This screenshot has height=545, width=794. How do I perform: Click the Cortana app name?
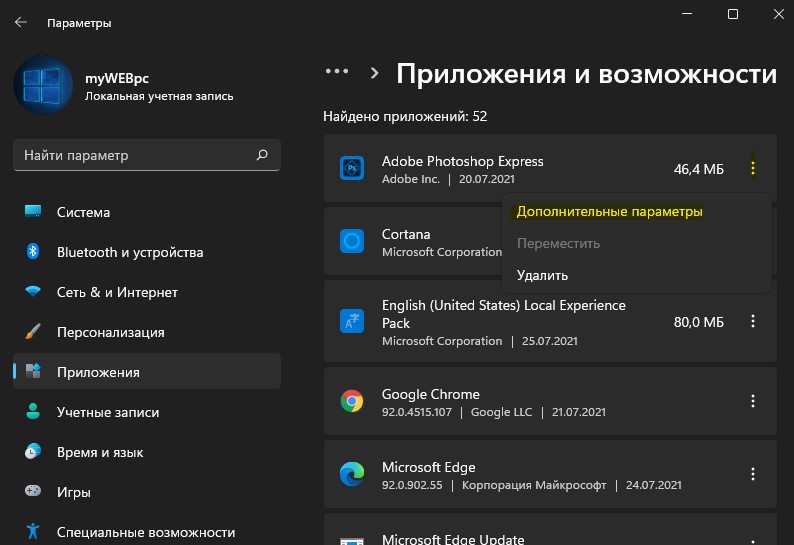(x=406, y=235)
